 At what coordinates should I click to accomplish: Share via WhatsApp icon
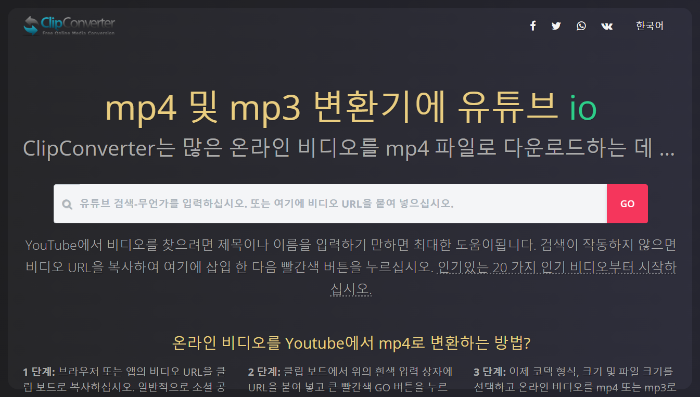(581, 26)
